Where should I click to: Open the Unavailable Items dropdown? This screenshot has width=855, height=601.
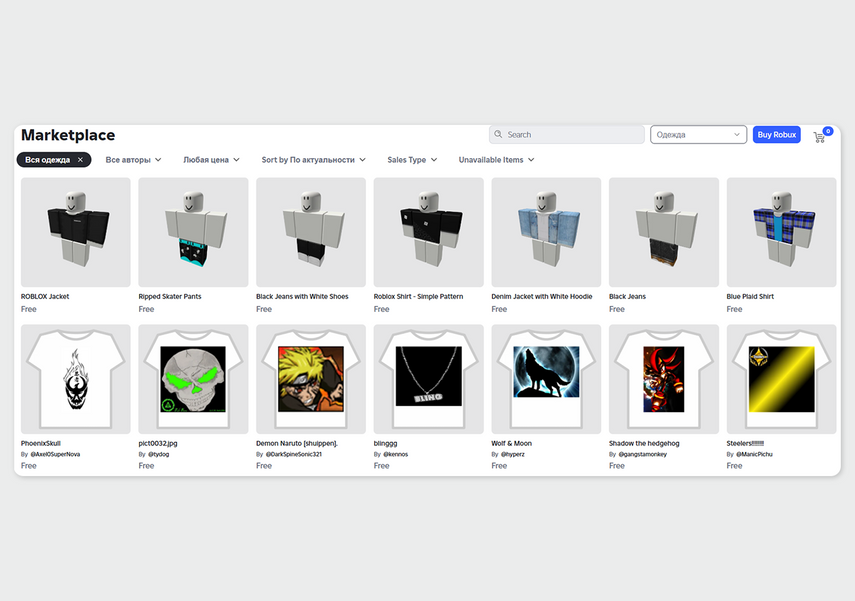pos(495,159)
